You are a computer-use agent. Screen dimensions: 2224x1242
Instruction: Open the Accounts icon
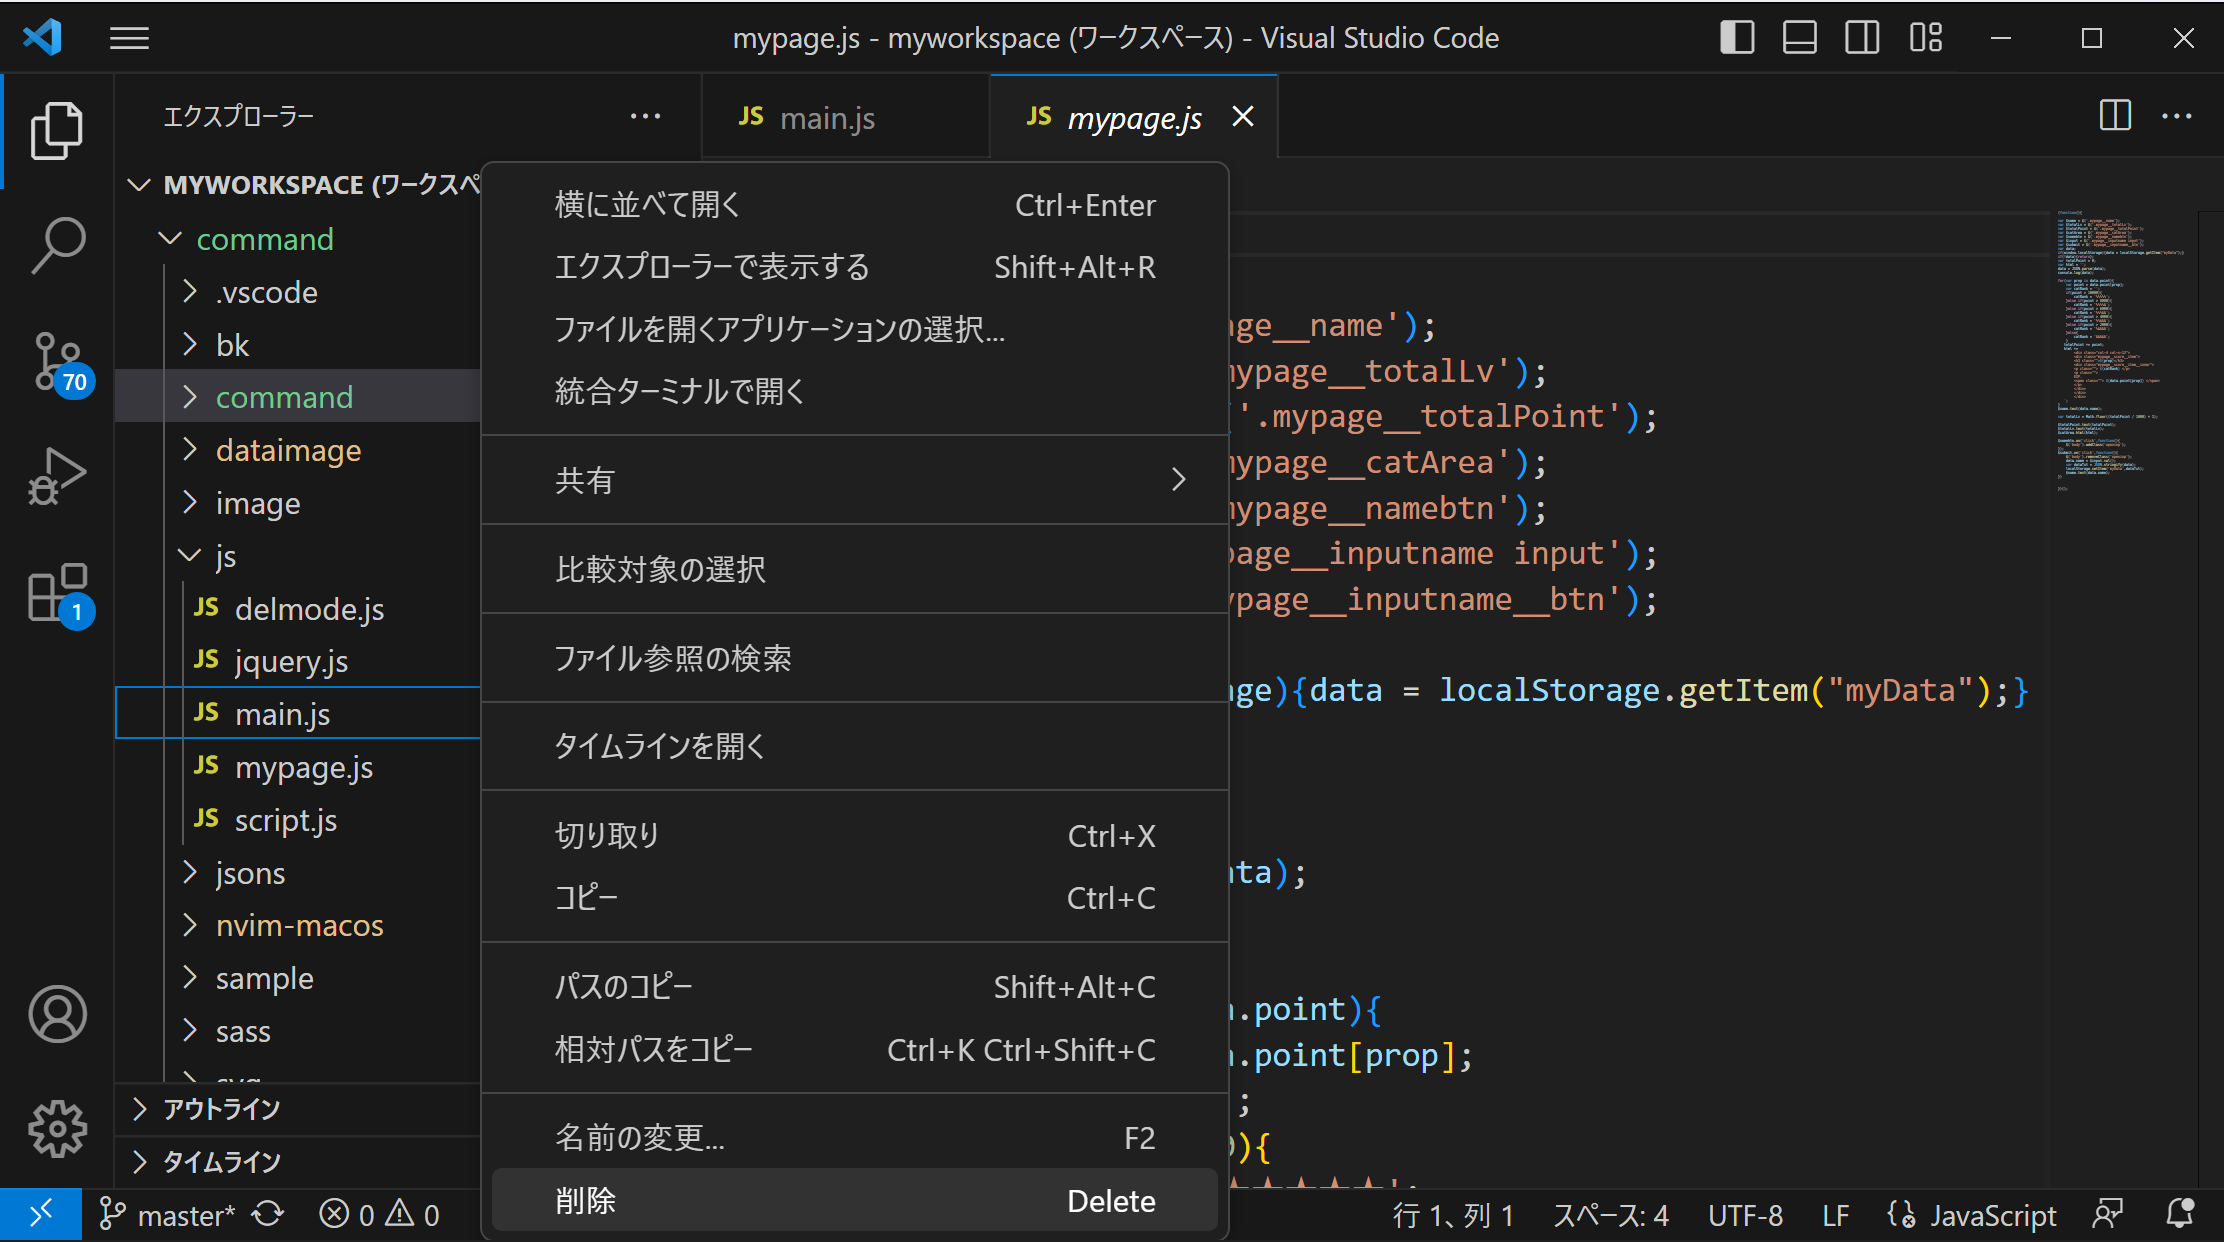[x=57, y=1013]
